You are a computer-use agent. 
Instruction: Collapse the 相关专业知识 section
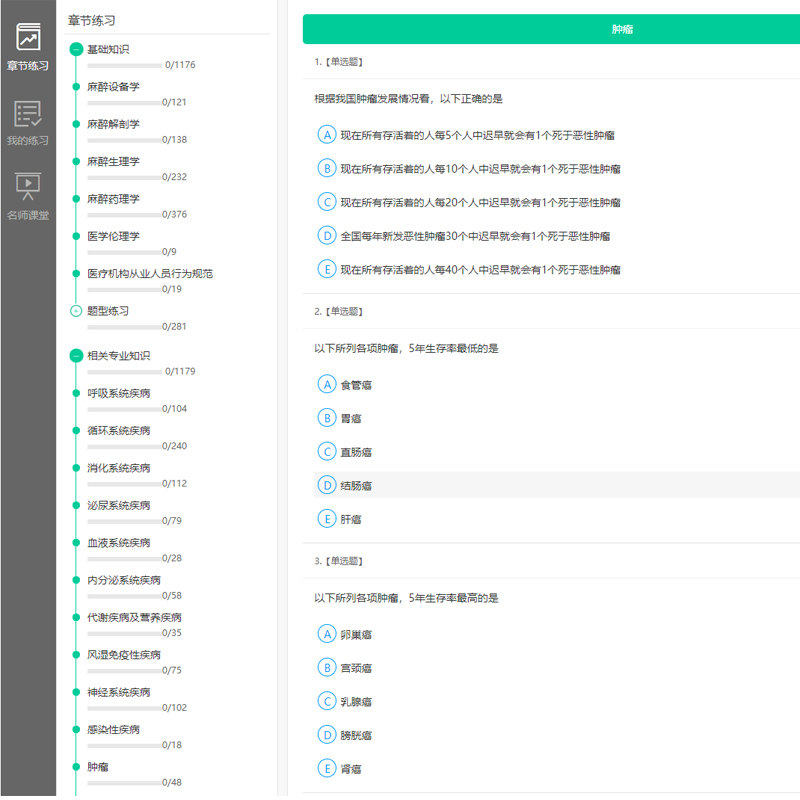click(76, 356)
